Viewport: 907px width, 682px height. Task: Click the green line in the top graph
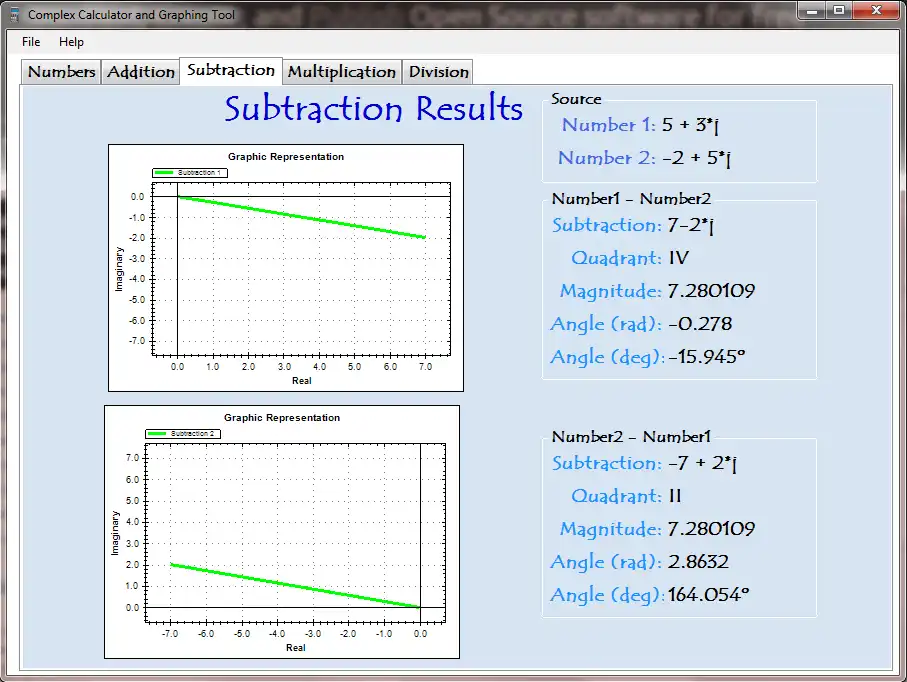click(x=301, y=217)
